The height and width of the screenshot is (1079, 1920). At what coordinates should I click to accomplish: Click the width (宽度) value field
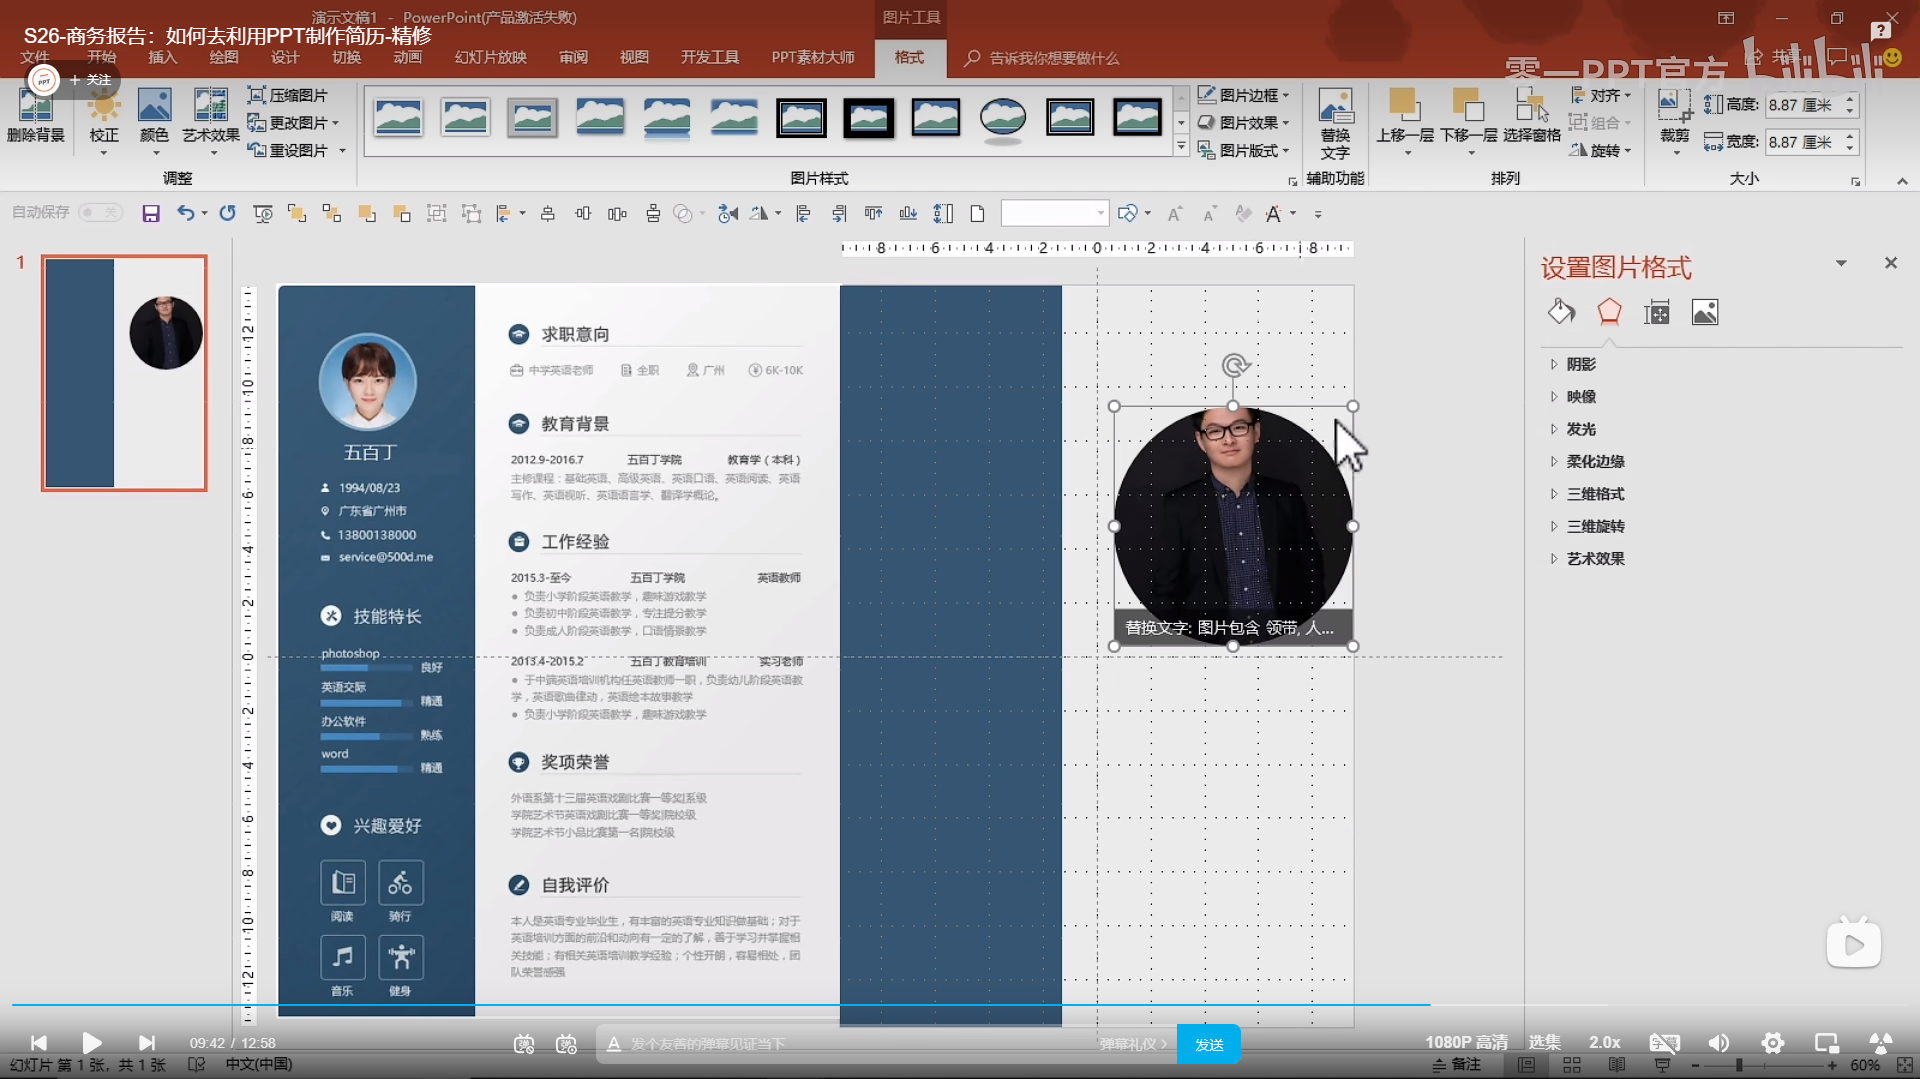1803,142
